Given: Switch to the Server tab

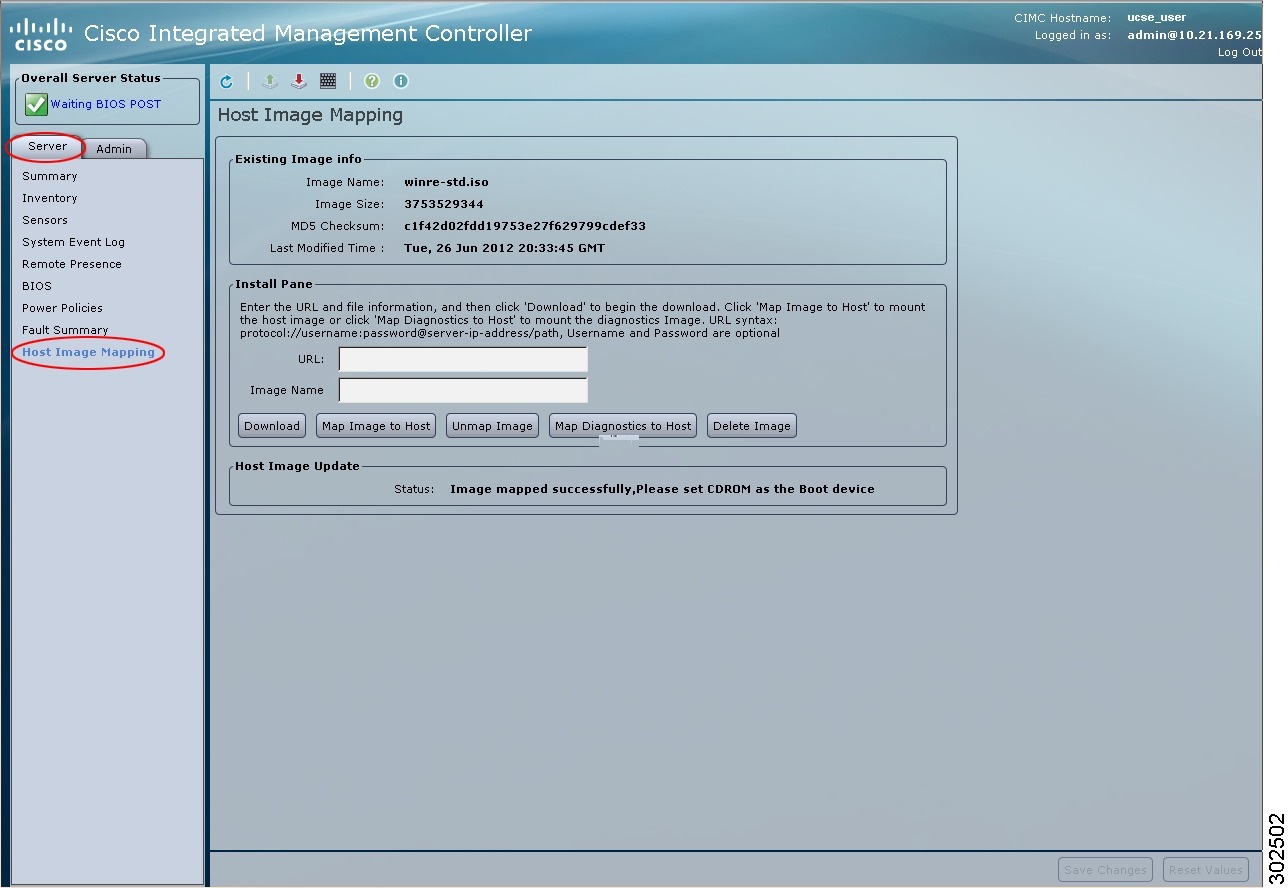Looking at the screenshot, I should tap(47, 146).
